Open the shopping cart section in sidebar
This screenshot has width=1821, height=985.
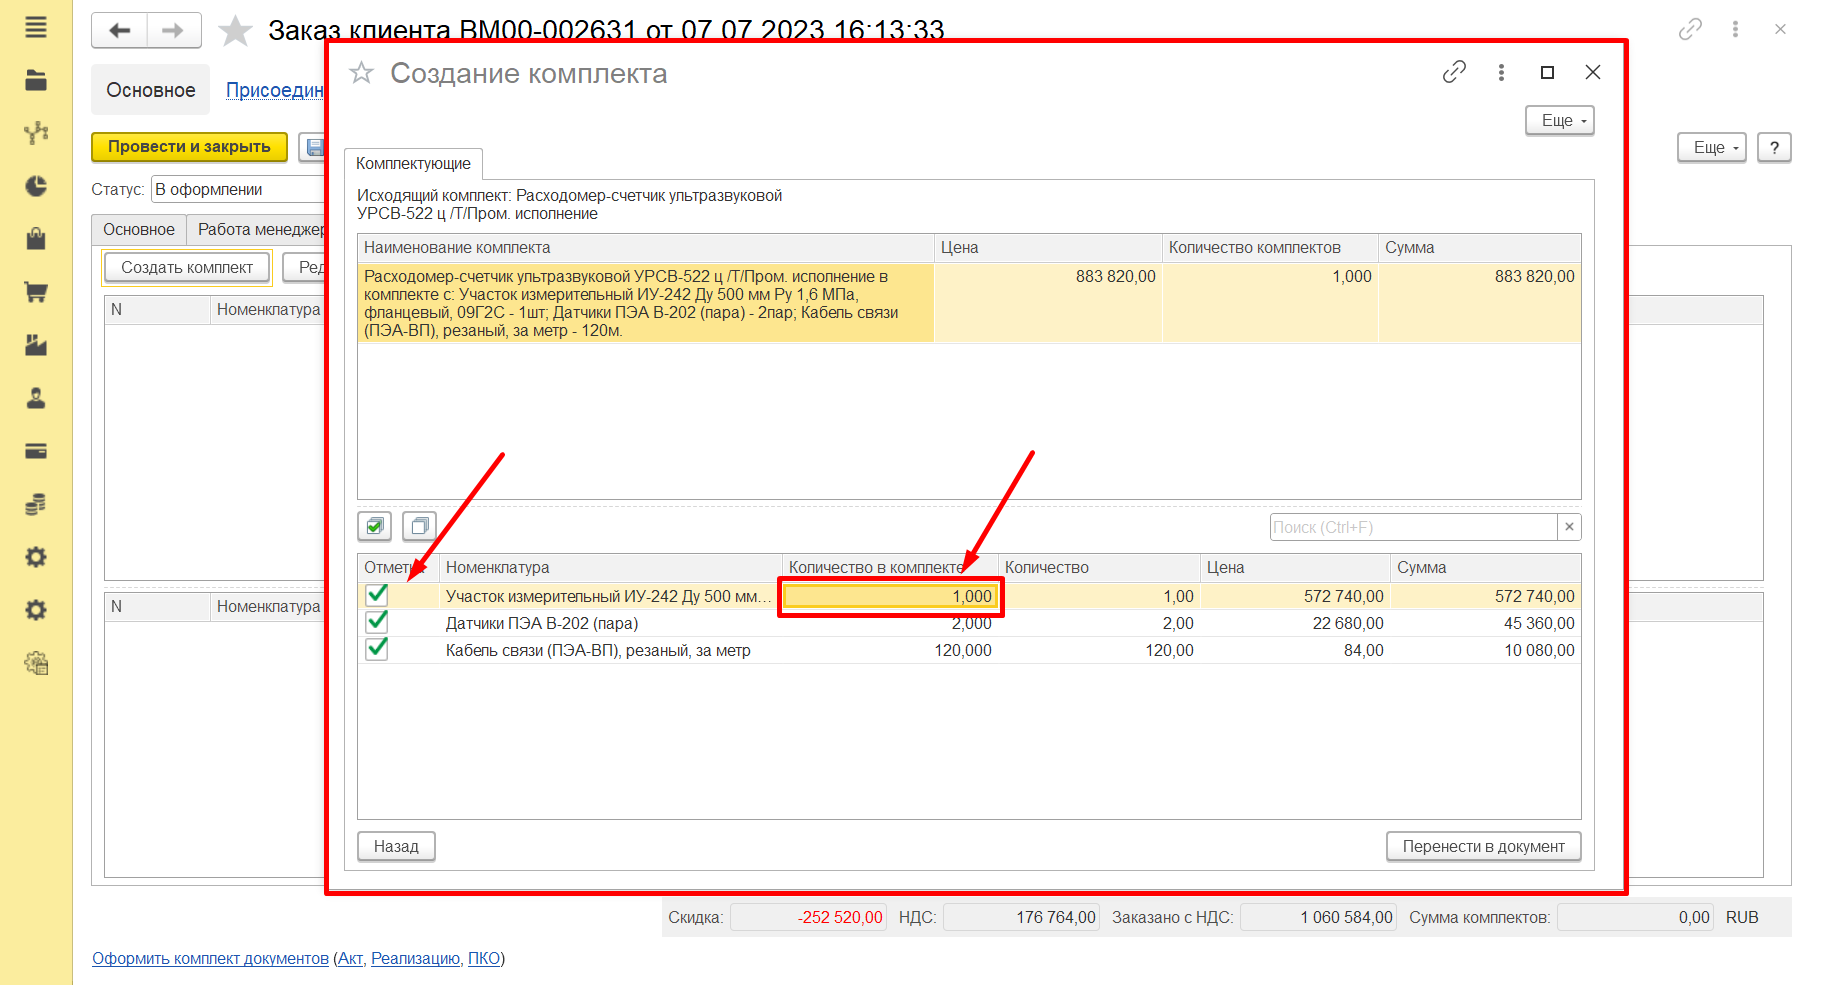pyautogui.click(x=36, y=292)
